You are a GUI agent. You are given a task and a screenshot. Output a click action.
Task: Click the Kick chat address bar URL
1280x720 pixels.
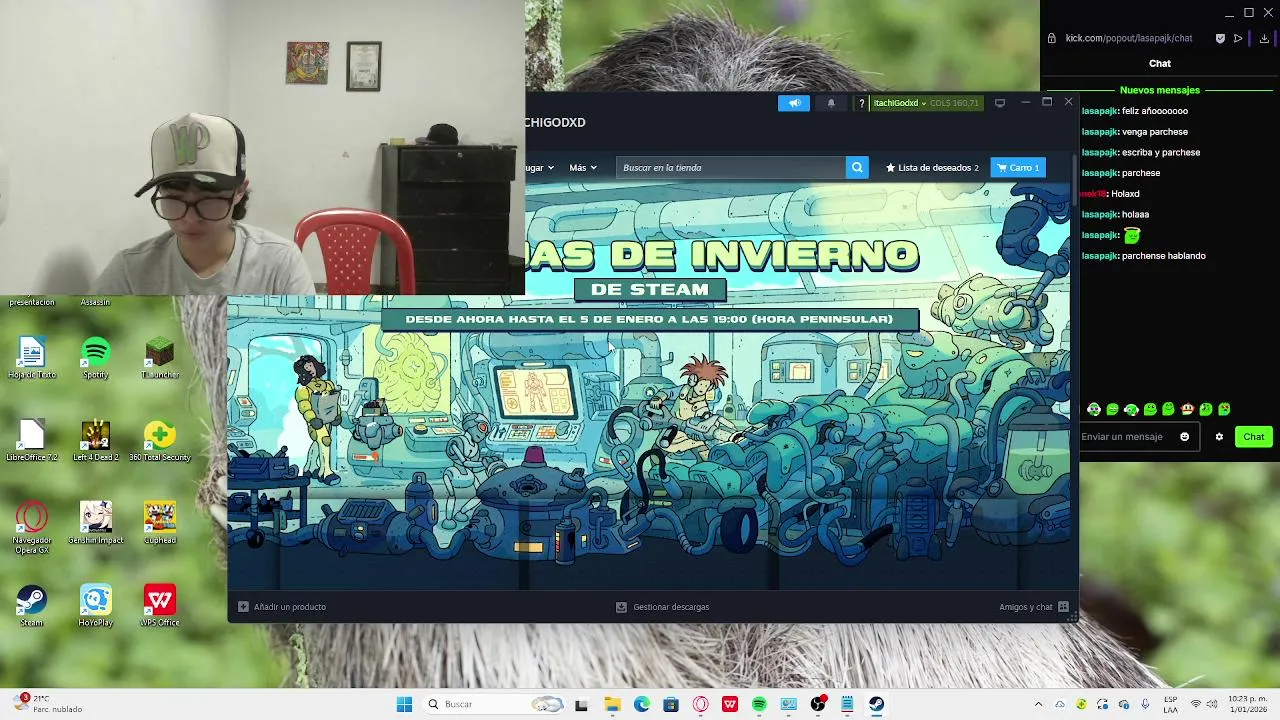click(x=1128, y=38)
